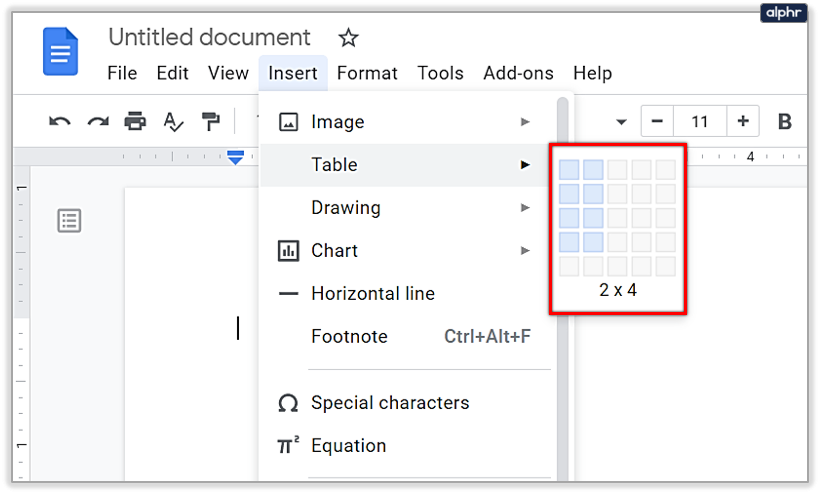820x494 pixels.
Task: Click the Undo arrow icon
Action: tap(60, 122)
